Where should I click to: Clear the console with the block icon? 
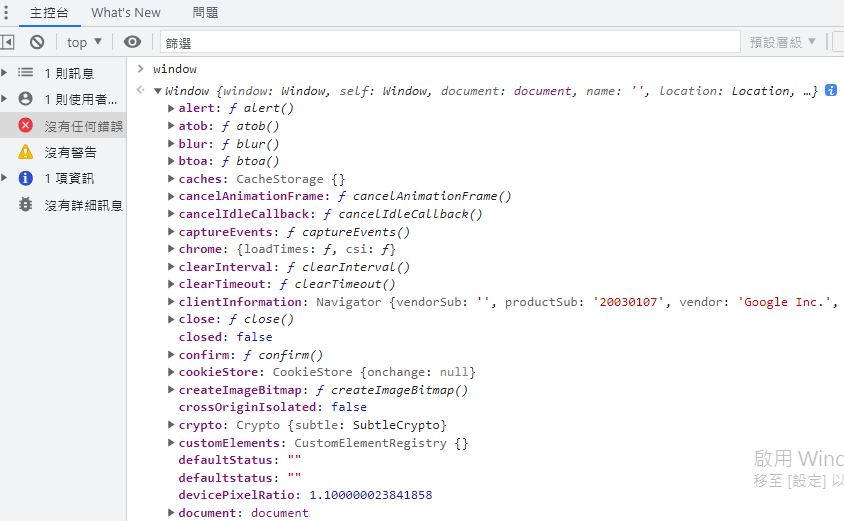point(37,42)
